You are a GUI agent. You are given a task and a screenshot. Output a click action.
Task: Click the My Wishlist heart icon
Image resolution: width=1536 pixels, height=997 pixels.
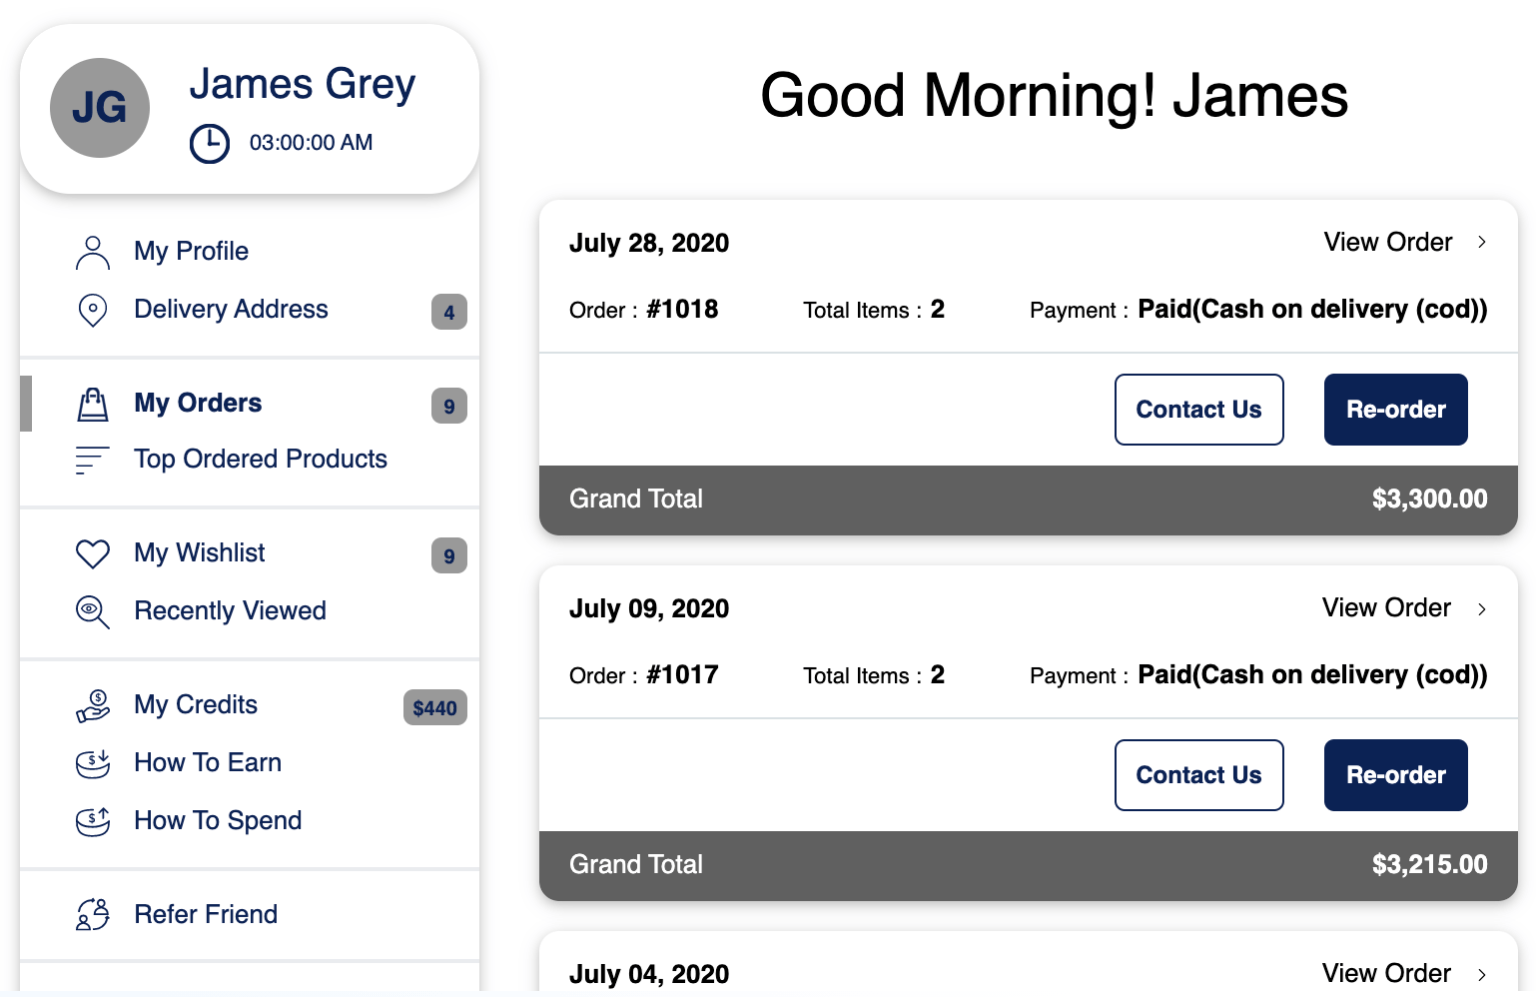pyautogui.click(x=93, y=553)
